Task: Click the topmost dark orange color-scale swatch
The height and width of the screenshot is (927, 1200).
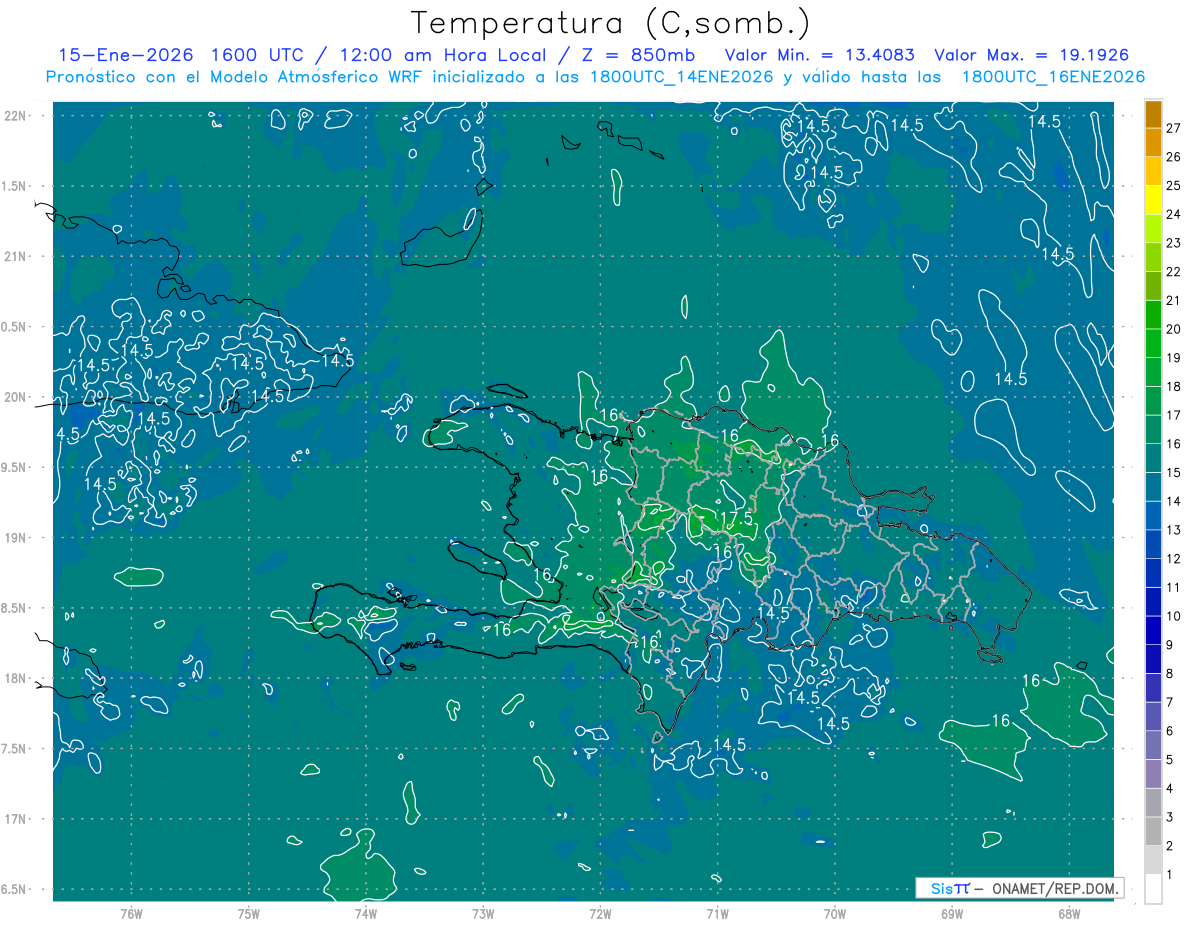Action: pyautogui.click(x=1153, y=114)
